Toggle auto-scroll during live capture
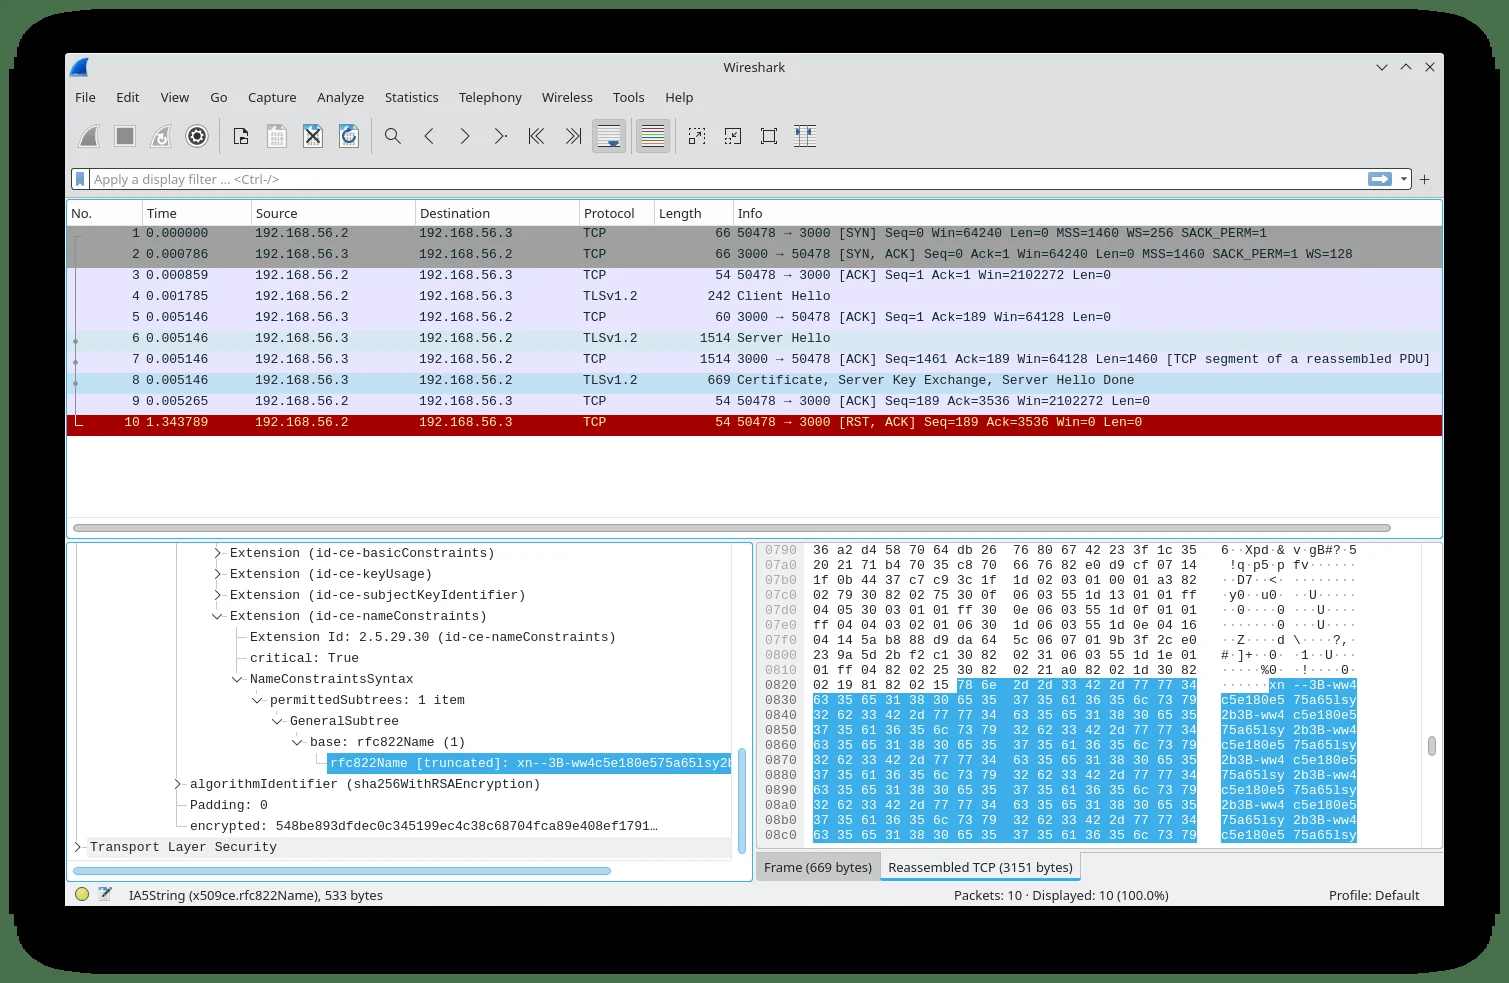1509x983 pixels. pyautogui.click(x=609, y=136)
